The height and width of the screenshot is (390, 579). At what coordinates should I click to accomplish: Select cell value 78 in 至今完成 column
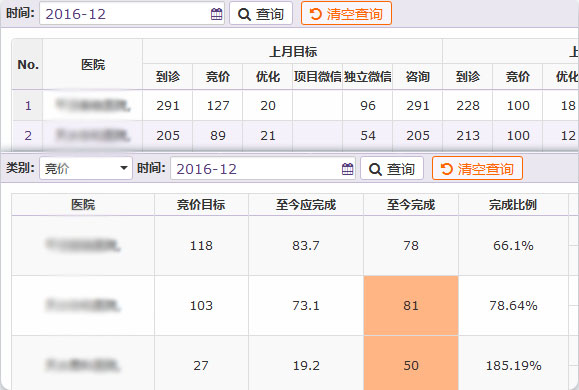coord(411,245)
